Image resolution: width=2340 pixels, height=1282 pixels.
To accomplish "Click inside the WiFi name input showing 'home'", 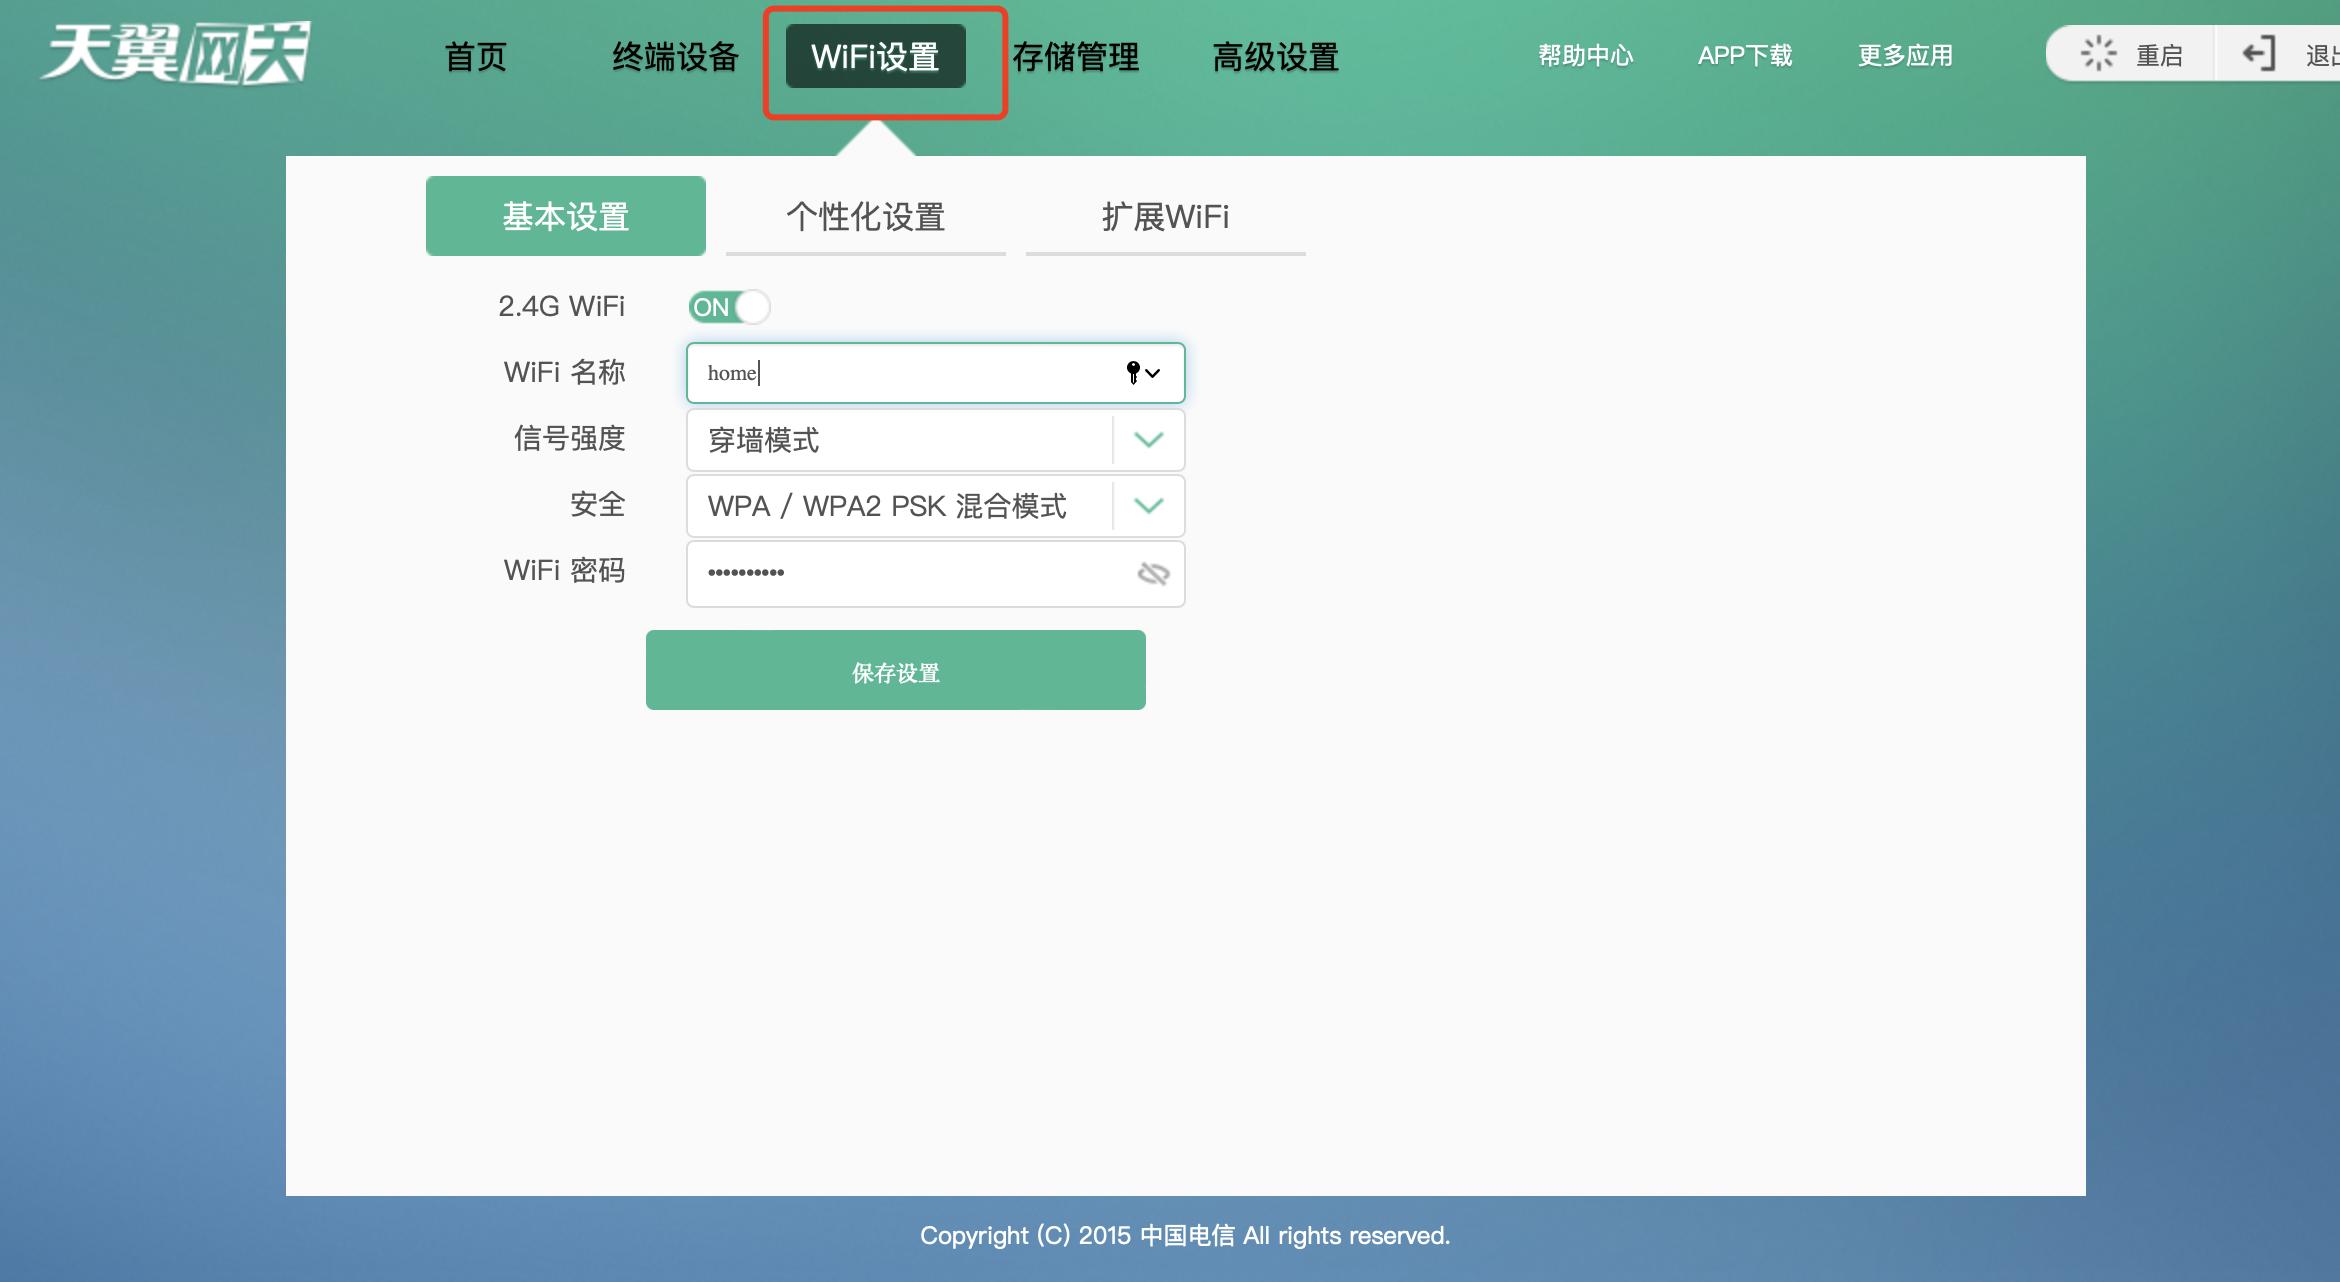I will tap(900, 372).
